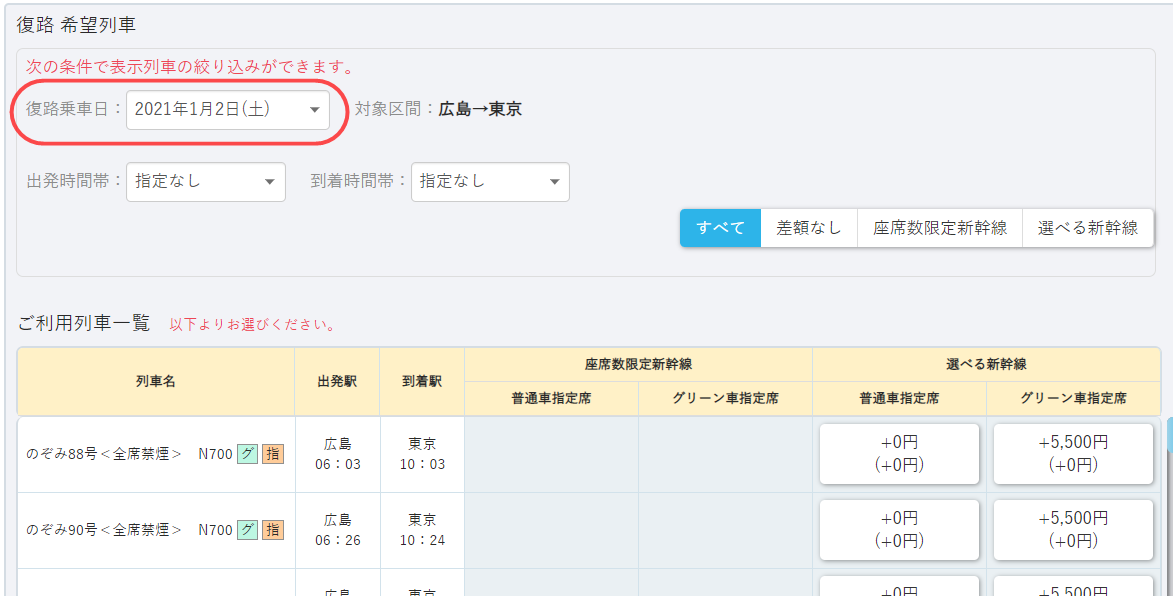Click the 広島→東京 section text
The width and height of the screenshot is (1173, 596).
[480, 109]
